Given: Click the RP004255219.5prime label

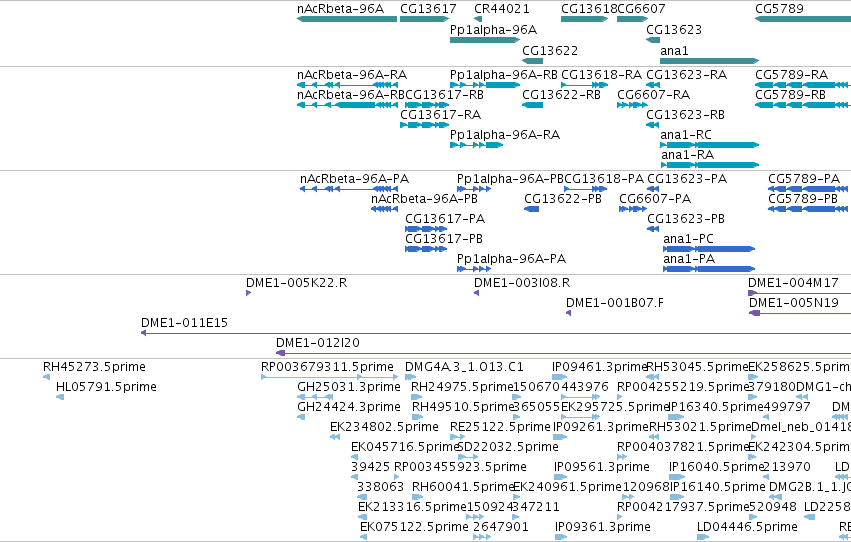Looking at the screenshot, I should 683,387.
